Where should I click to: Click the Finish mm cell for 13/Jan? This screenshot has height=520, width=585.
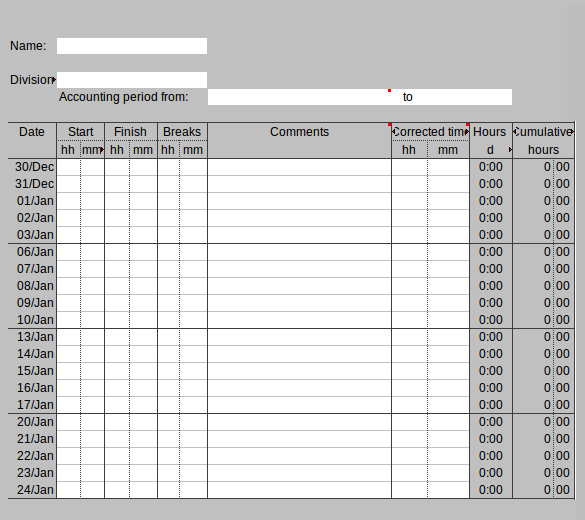143,337
